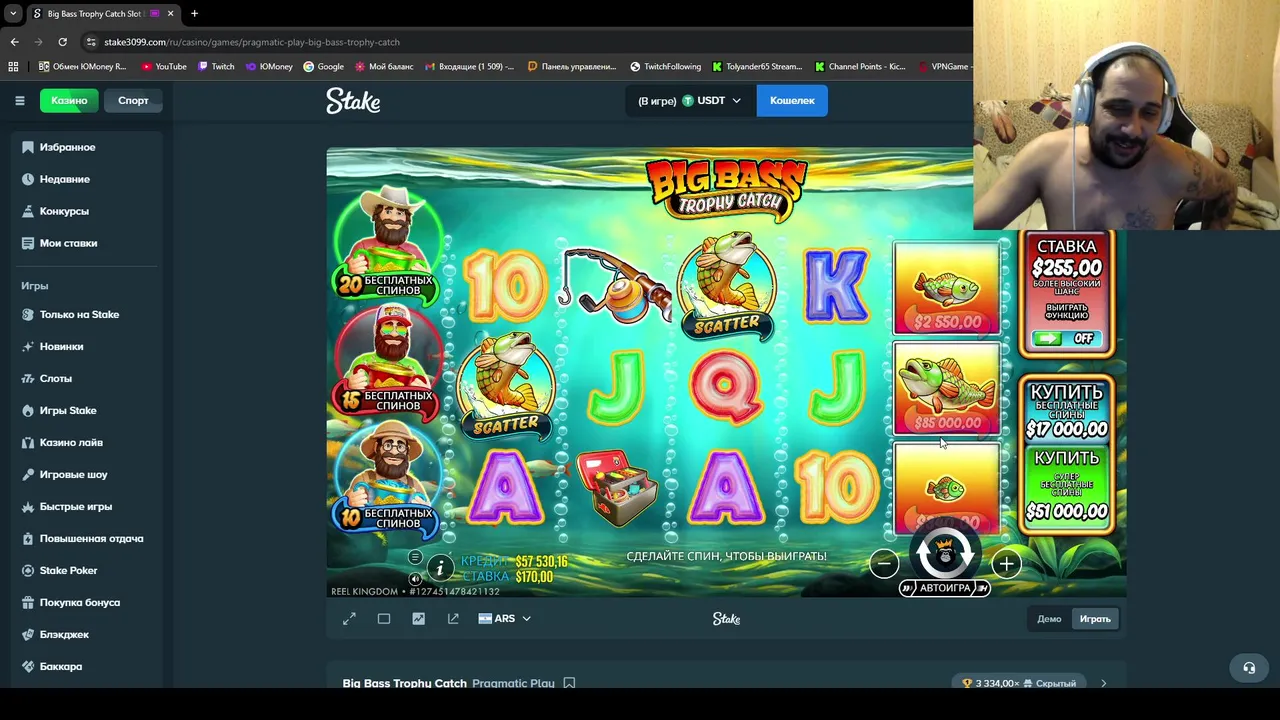Click the browser back arrow
1280x720 pixels.
point(14,42)
